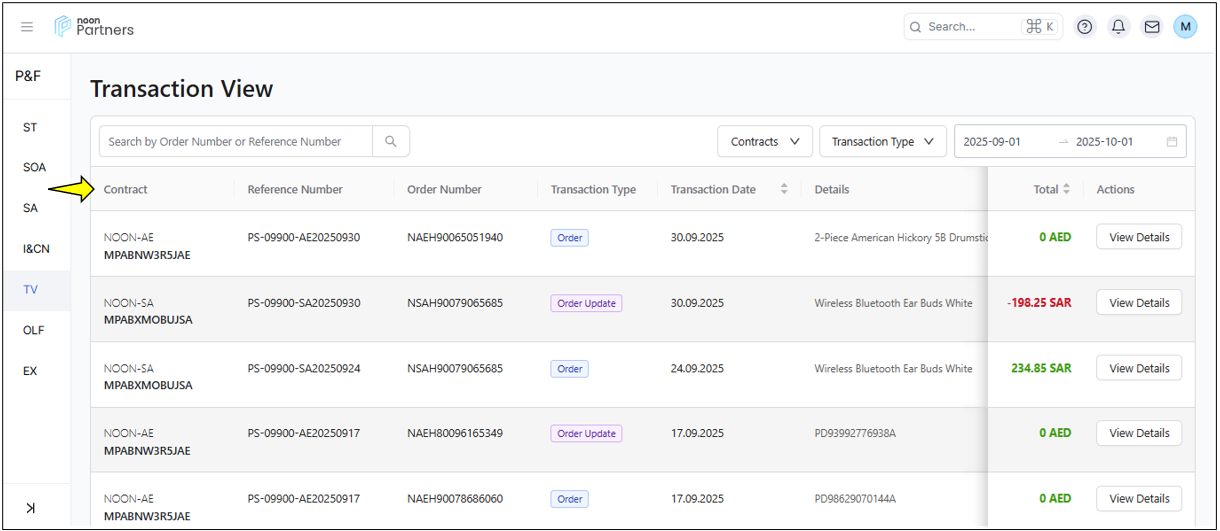Open the Contracts dropdown filter
The image size is (1220, 531).
click(765, 142)
